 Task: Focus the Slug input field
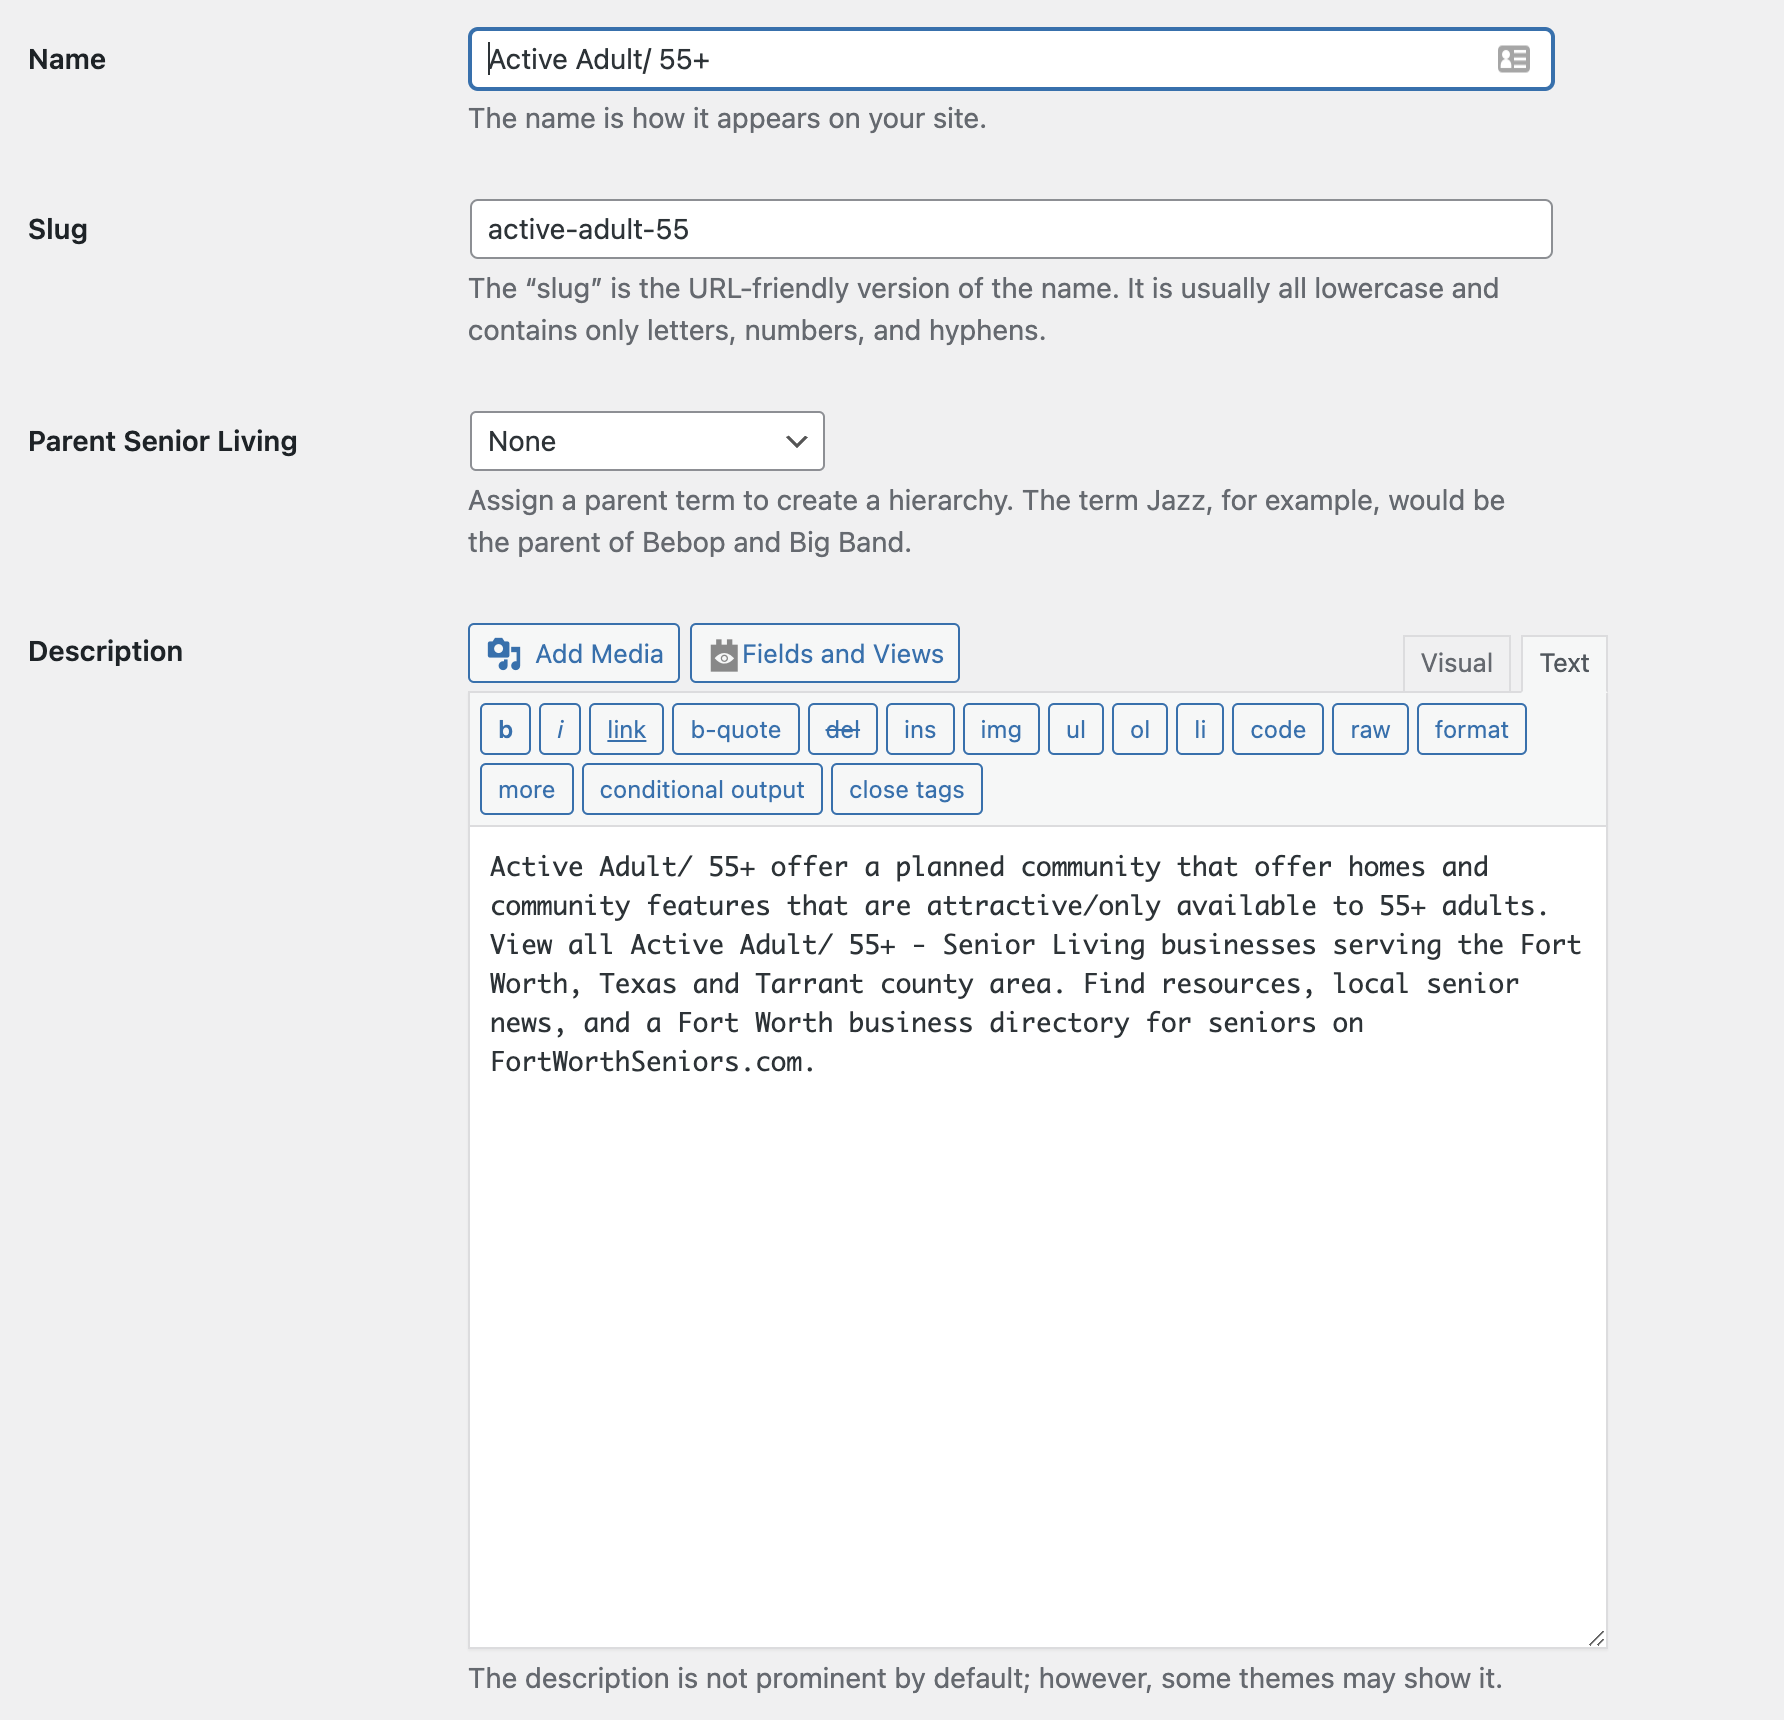coord(1011,229)
